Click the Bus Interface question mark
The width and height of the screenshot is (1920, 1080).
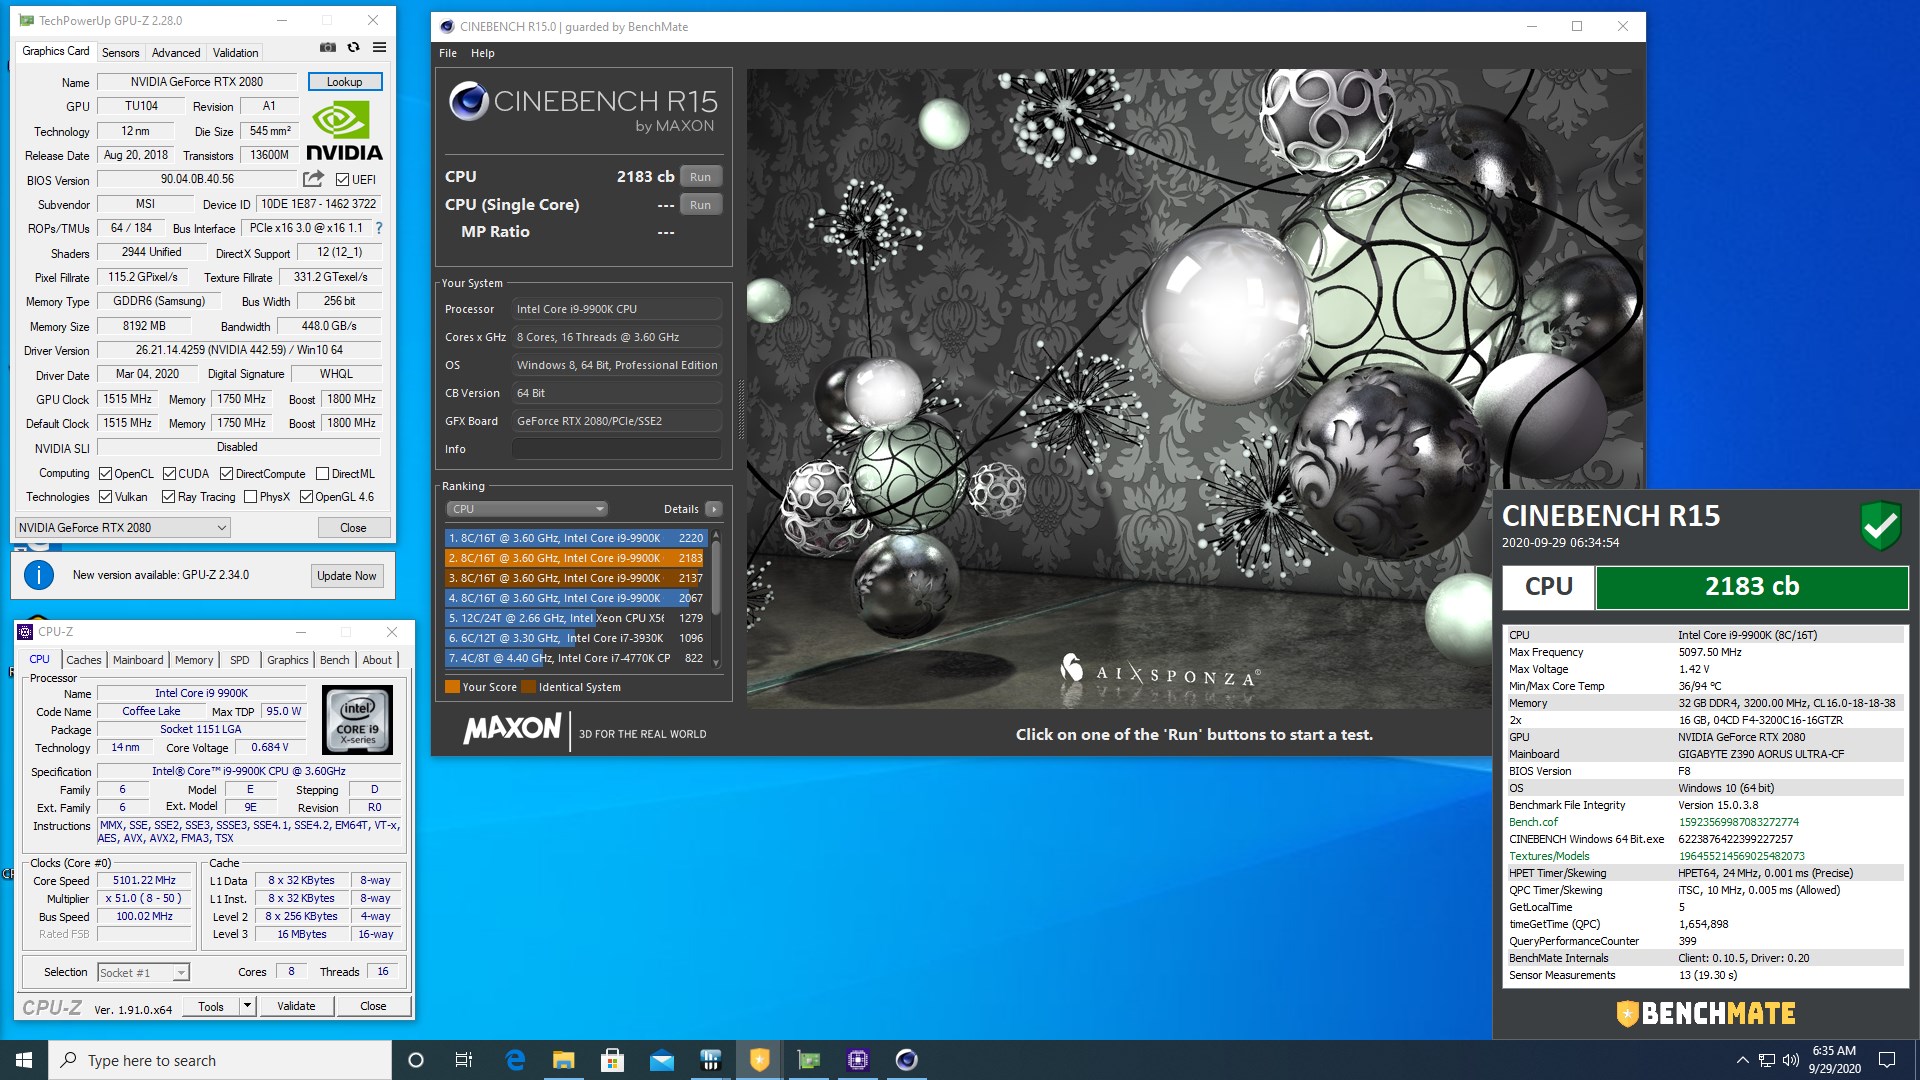coord(379,228)
